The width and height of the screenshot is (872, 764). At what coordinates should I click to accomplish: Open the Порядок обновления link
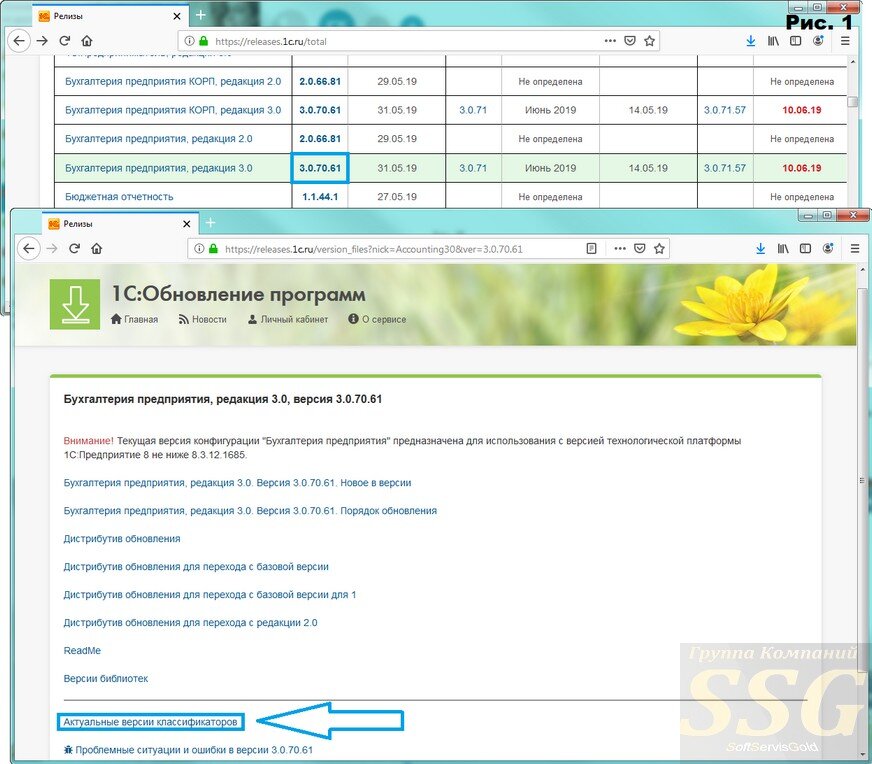click(250, 510)
